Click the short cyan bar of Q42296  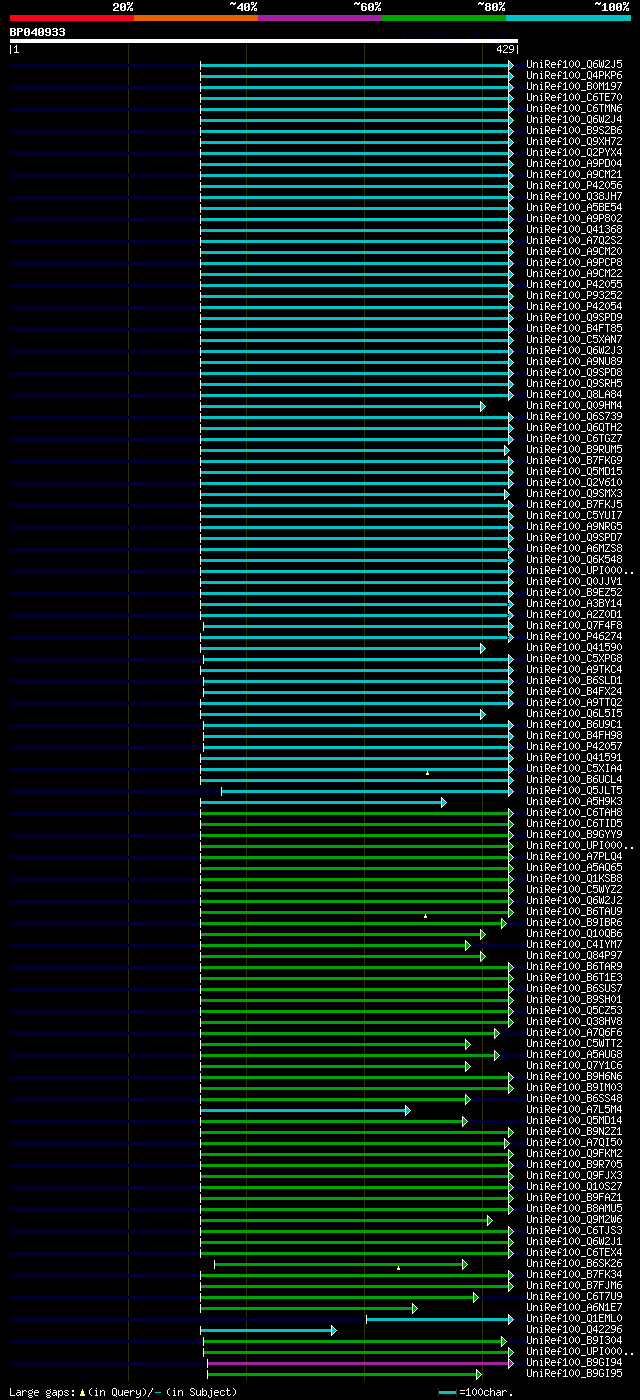[268, 1330]
